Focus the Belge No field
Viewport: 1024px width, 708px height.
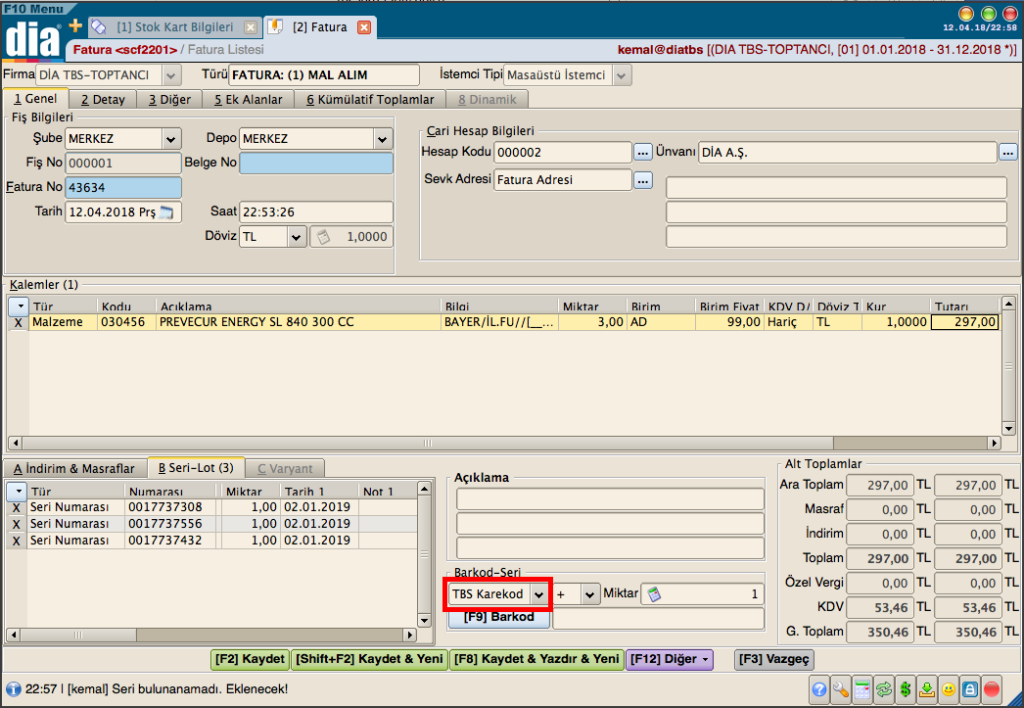point(316,163)
